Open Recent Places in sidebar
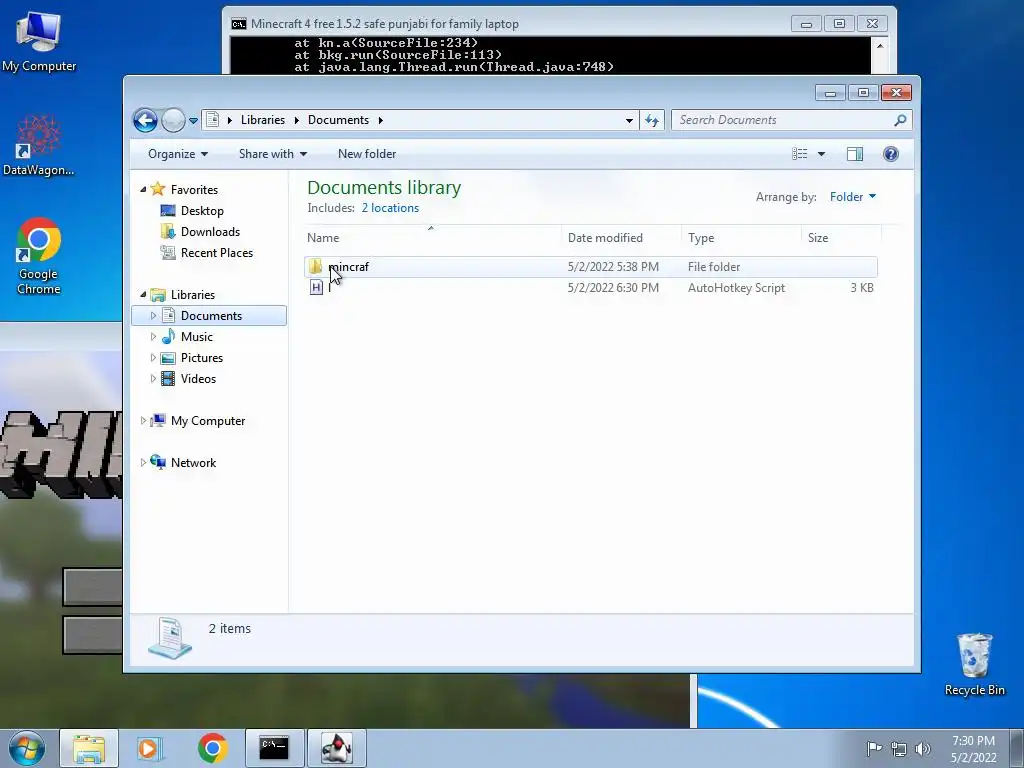The width and height of the screenshot is (1024, 768). 217,253
